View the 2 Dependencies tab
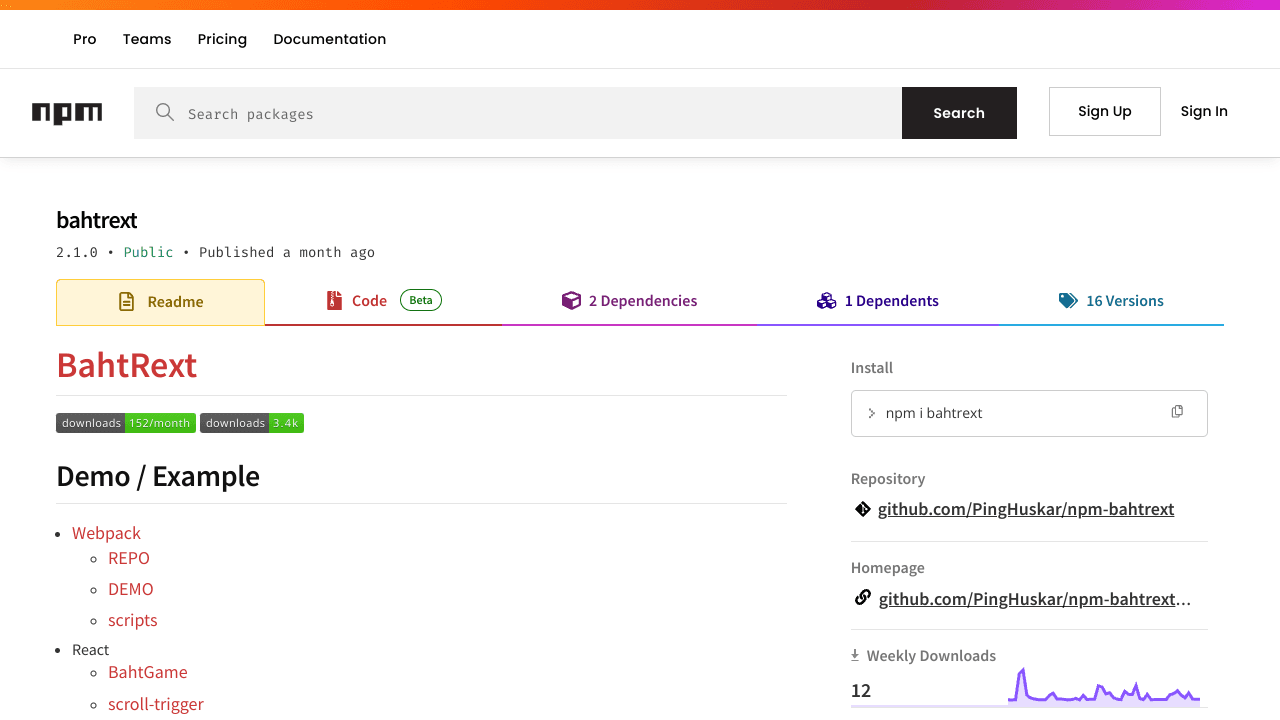This screenshot has width=1280, height=720. [629, 301]
